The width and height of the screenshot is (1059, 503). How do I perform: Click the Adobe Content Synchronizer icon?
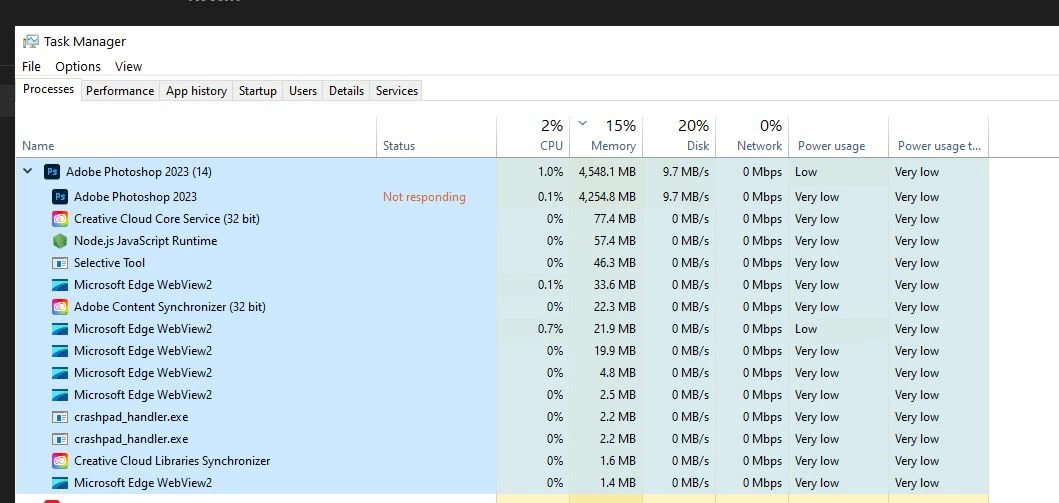[x=60, y=307]
